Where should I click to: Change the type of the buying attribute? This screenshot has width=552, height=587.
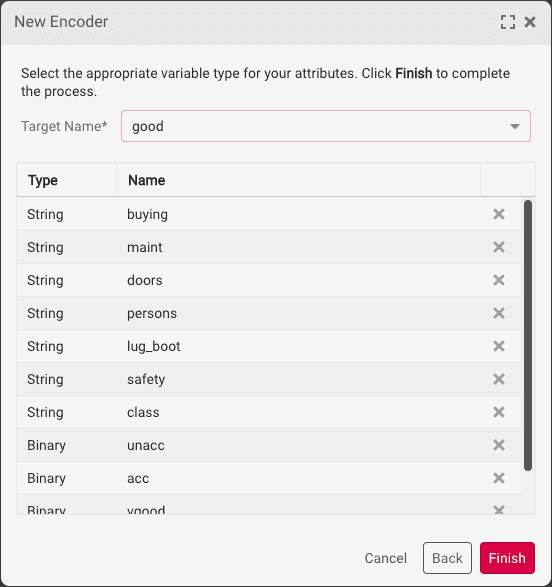coord(45,215)
